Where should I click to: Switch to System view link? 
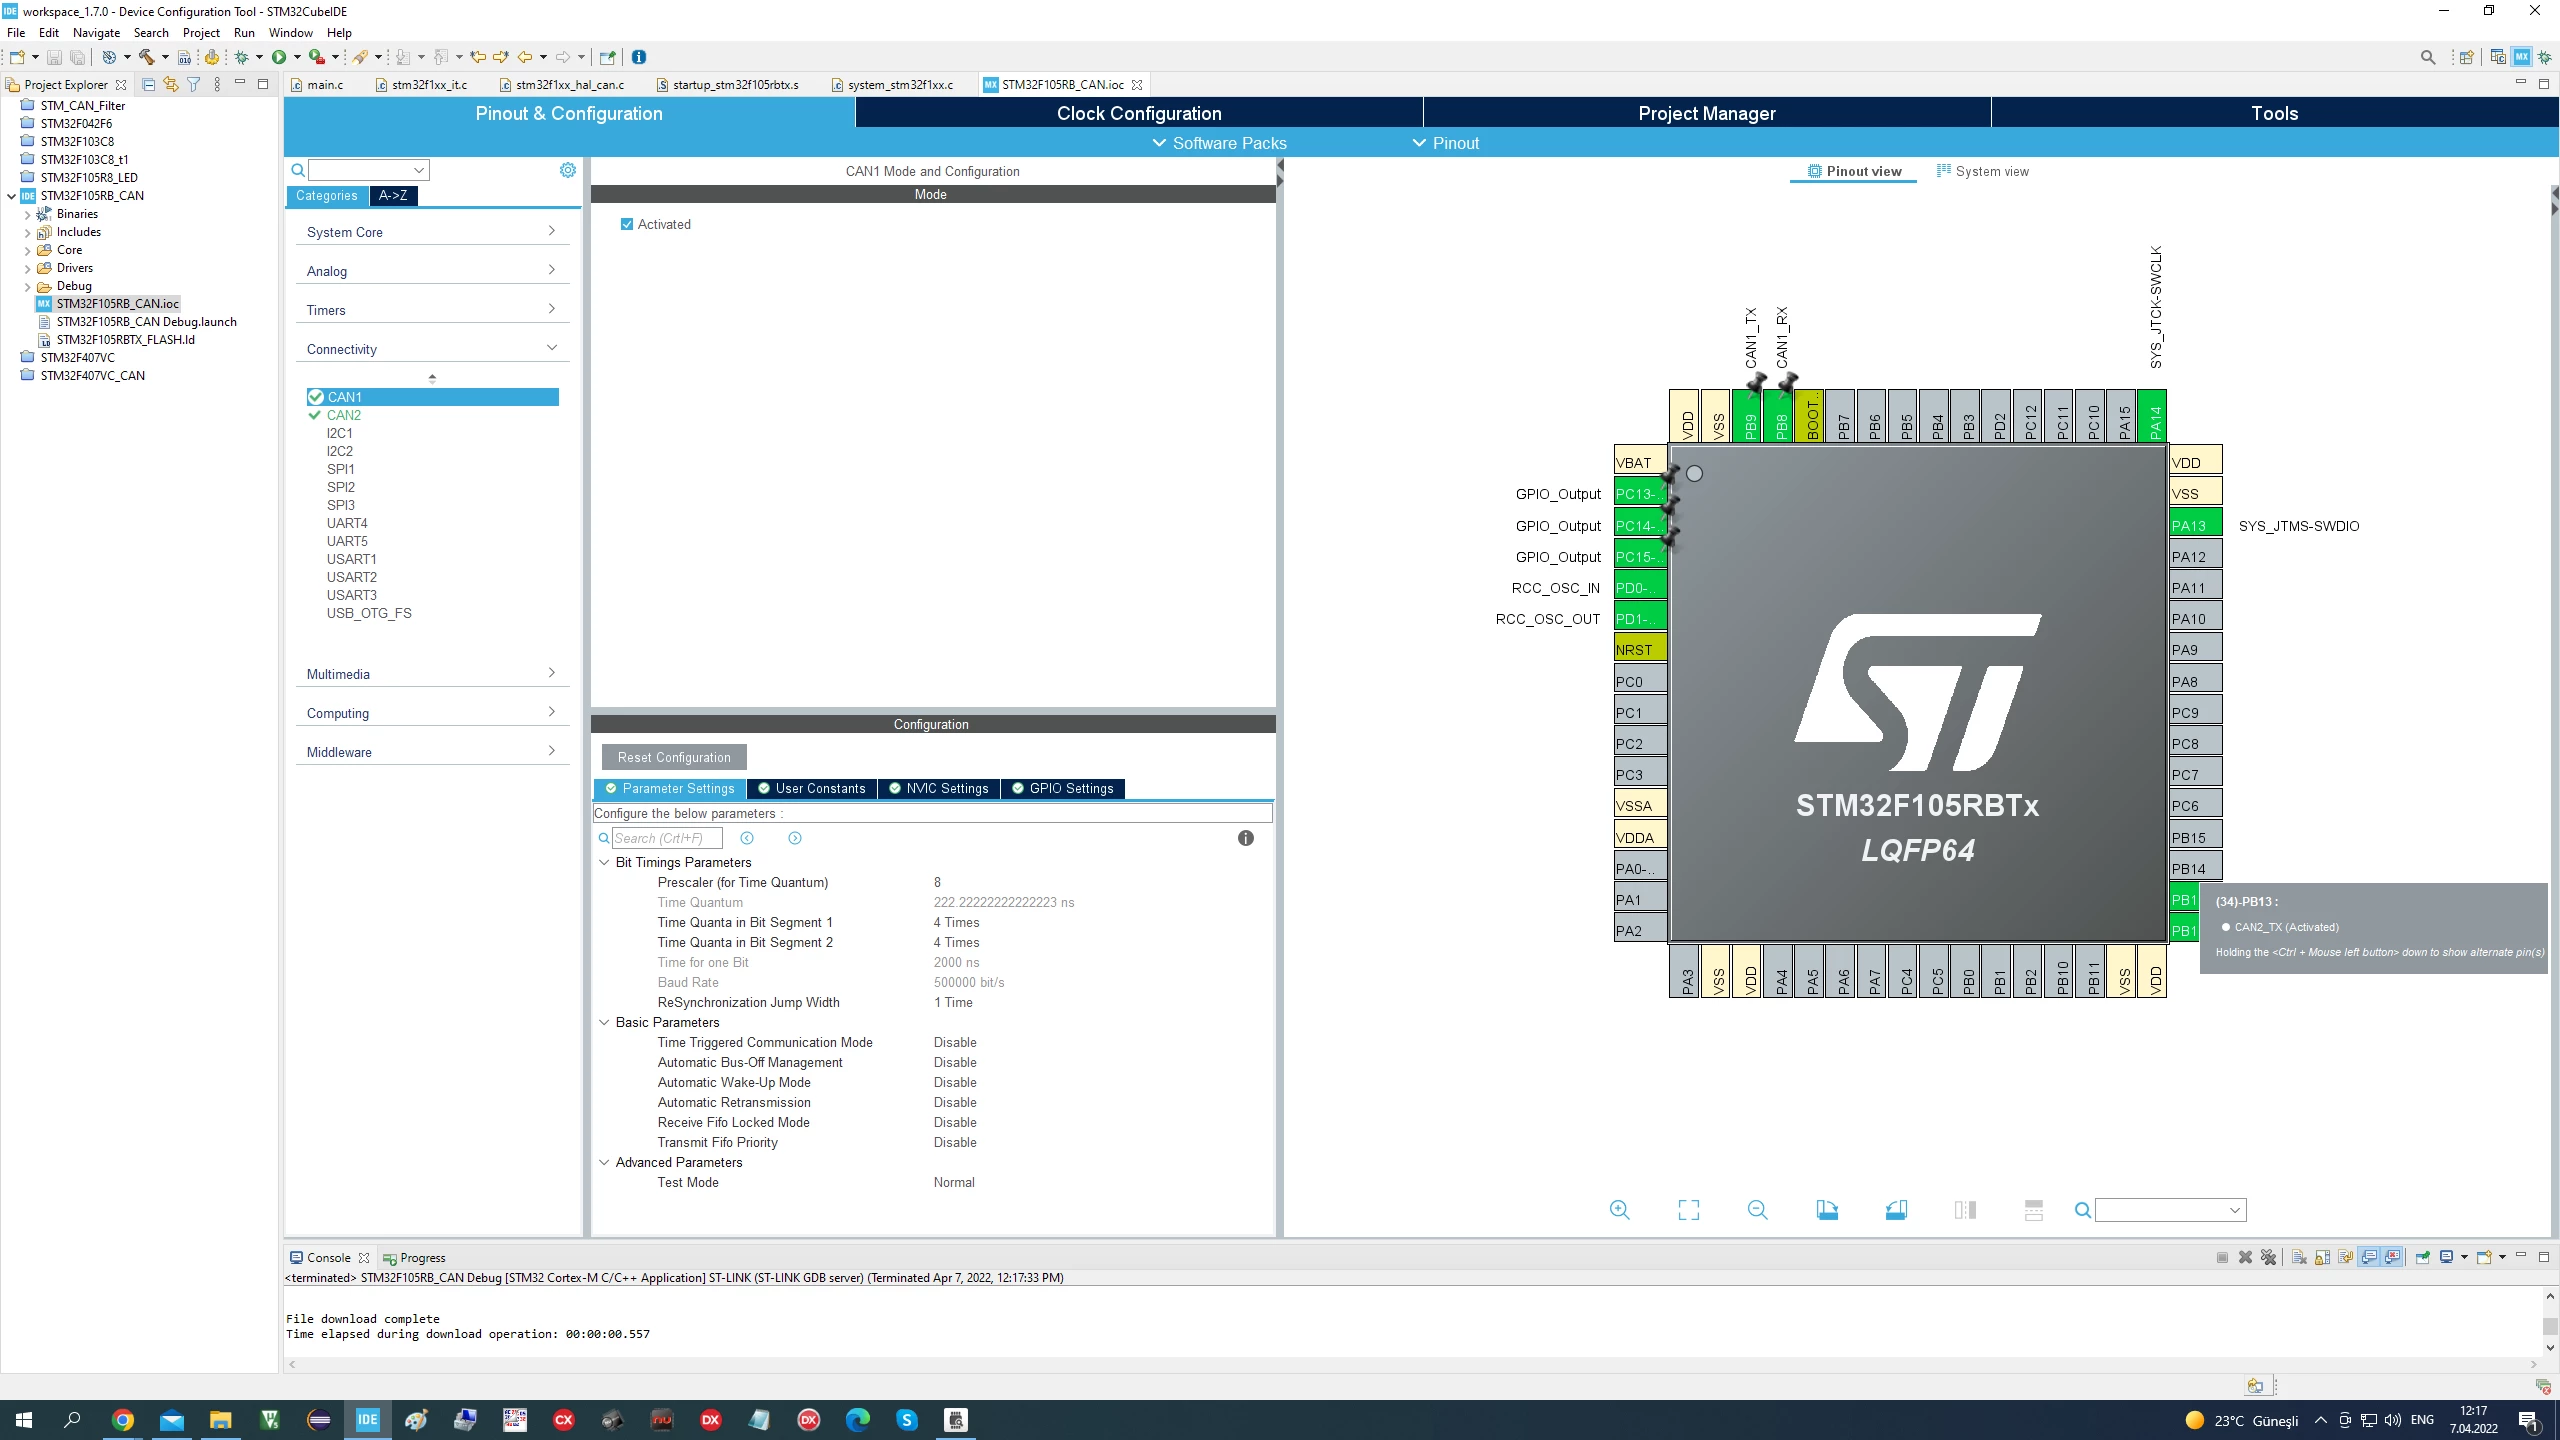tap(1982, 171)
